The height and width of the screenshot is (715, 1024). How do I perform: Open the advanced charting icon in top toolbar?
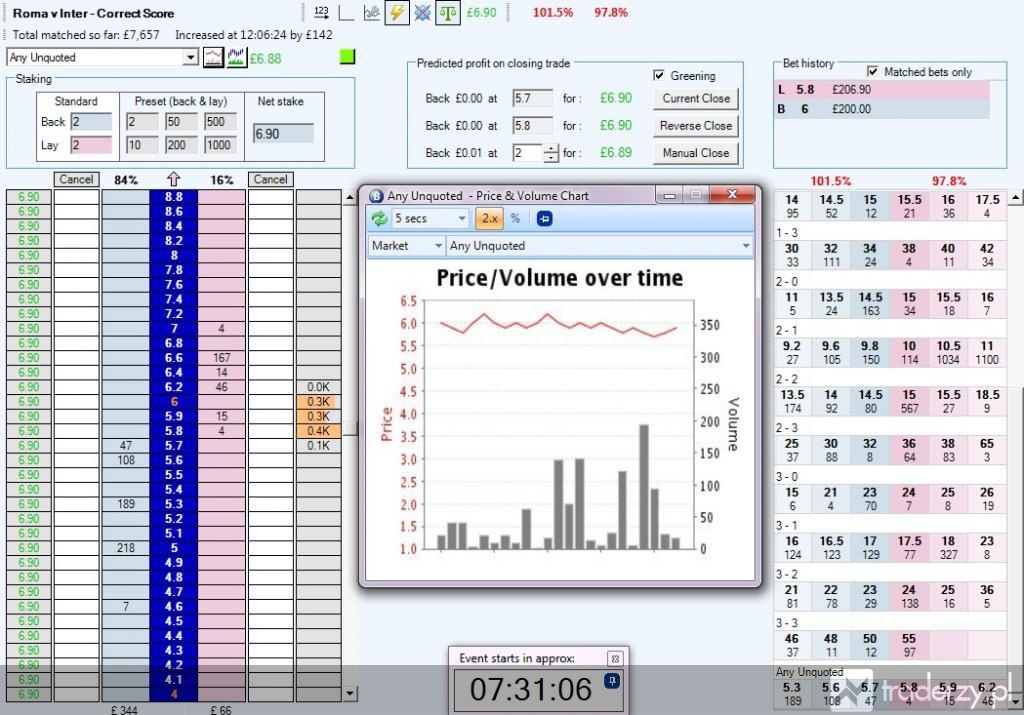[372, 12]
